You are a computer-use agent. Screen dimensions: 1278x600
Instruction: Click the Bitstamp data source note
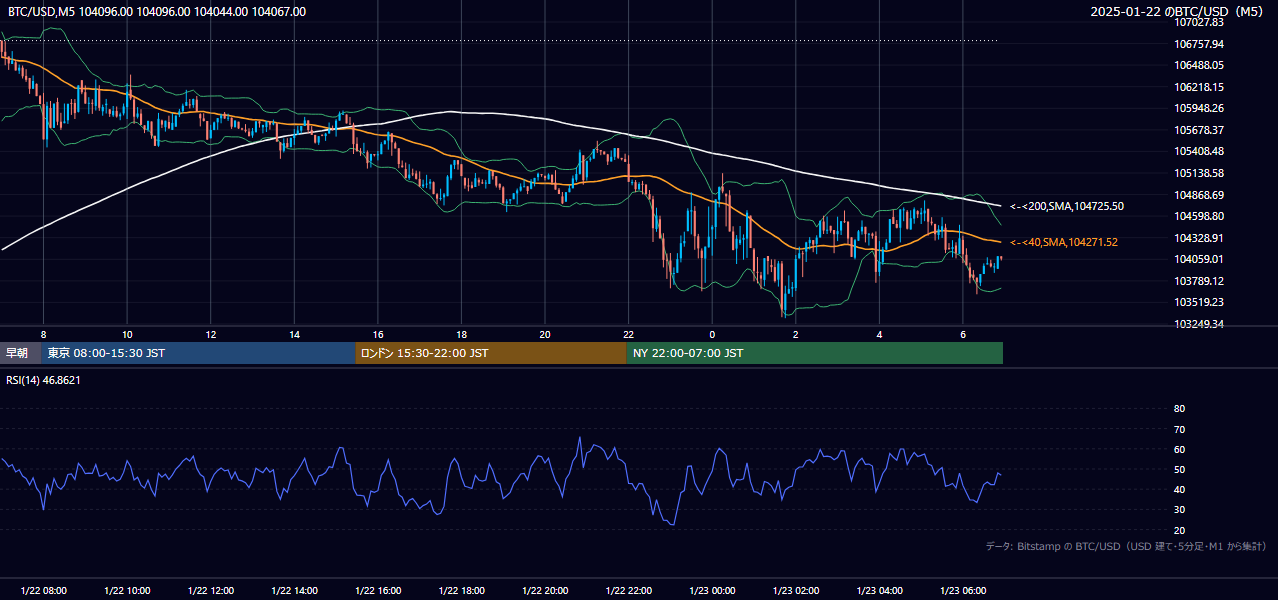[1126, 546]
